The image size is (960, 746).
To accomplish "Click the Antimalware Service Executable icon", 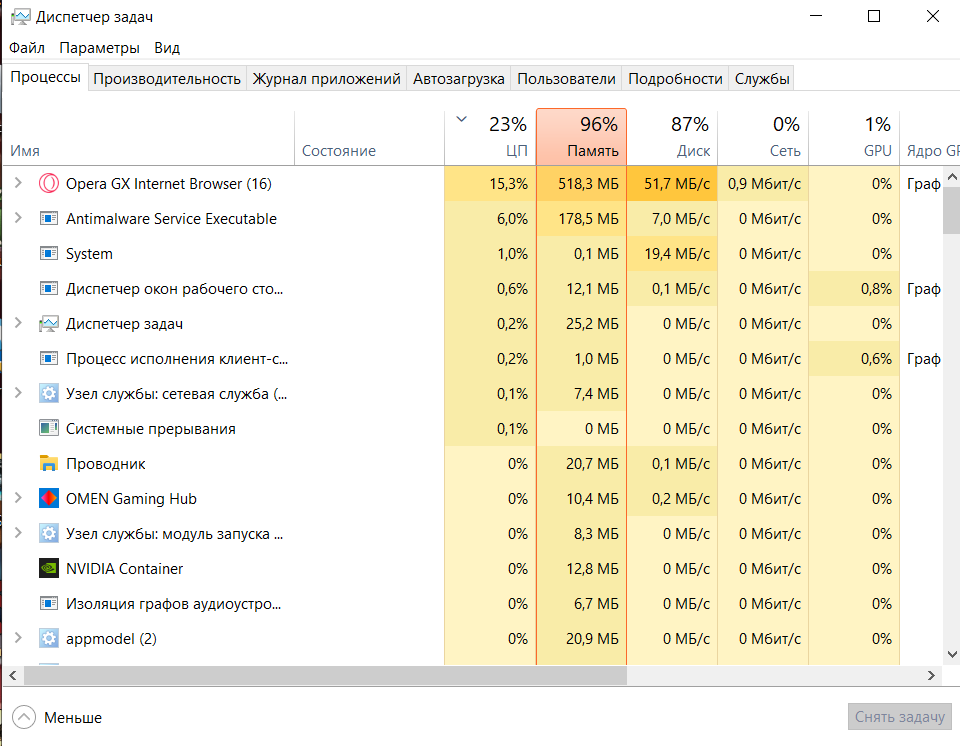I will point(48,219).
